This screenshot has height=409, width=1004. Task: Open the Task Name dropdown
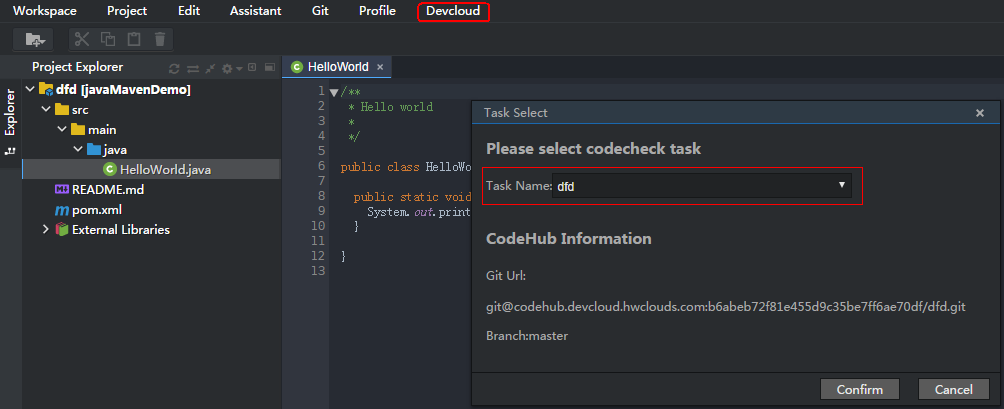tap(842, 186)
